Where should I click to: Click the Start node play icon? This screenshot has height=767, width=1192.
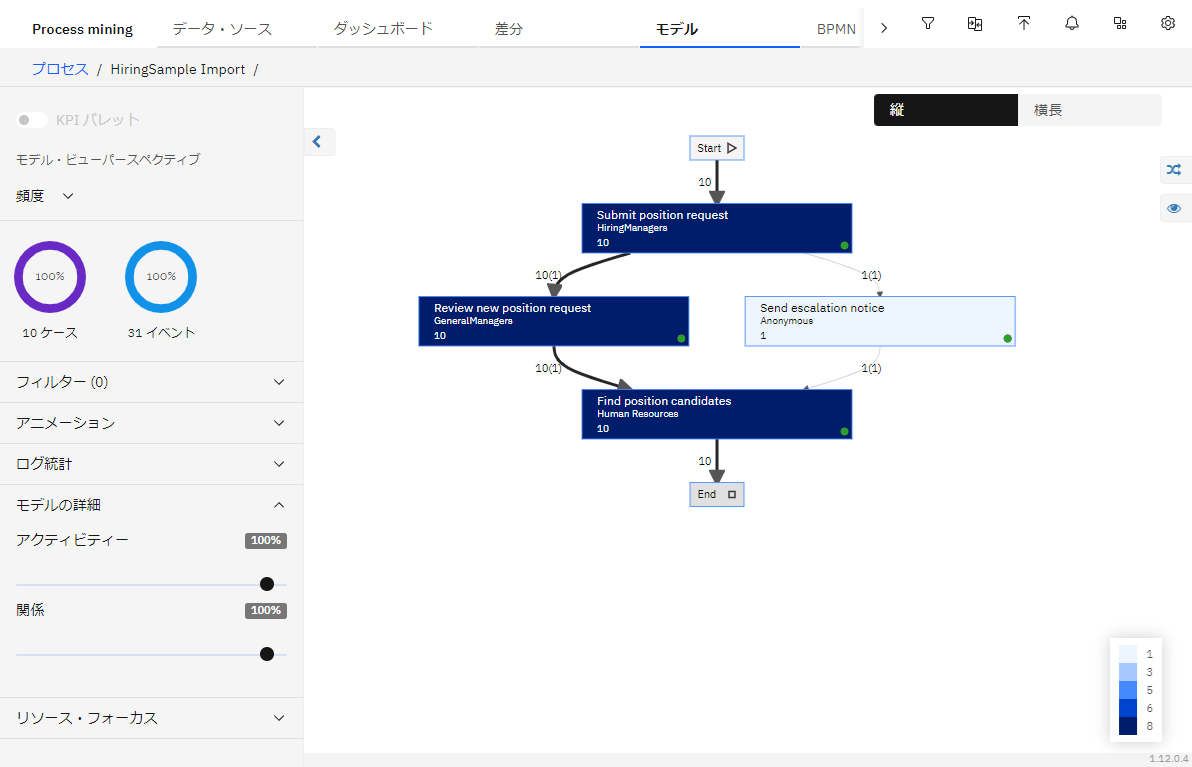tap(731, 148)
